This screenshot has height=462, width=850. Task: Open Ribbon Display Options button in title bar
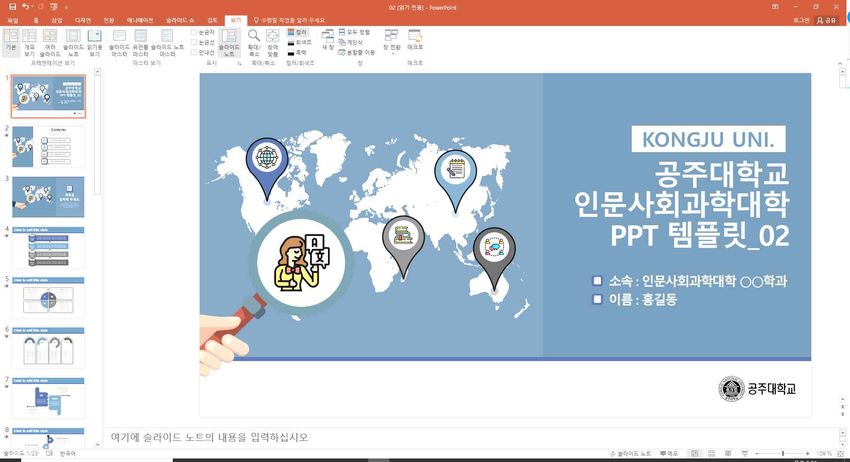tap(775, 7)
